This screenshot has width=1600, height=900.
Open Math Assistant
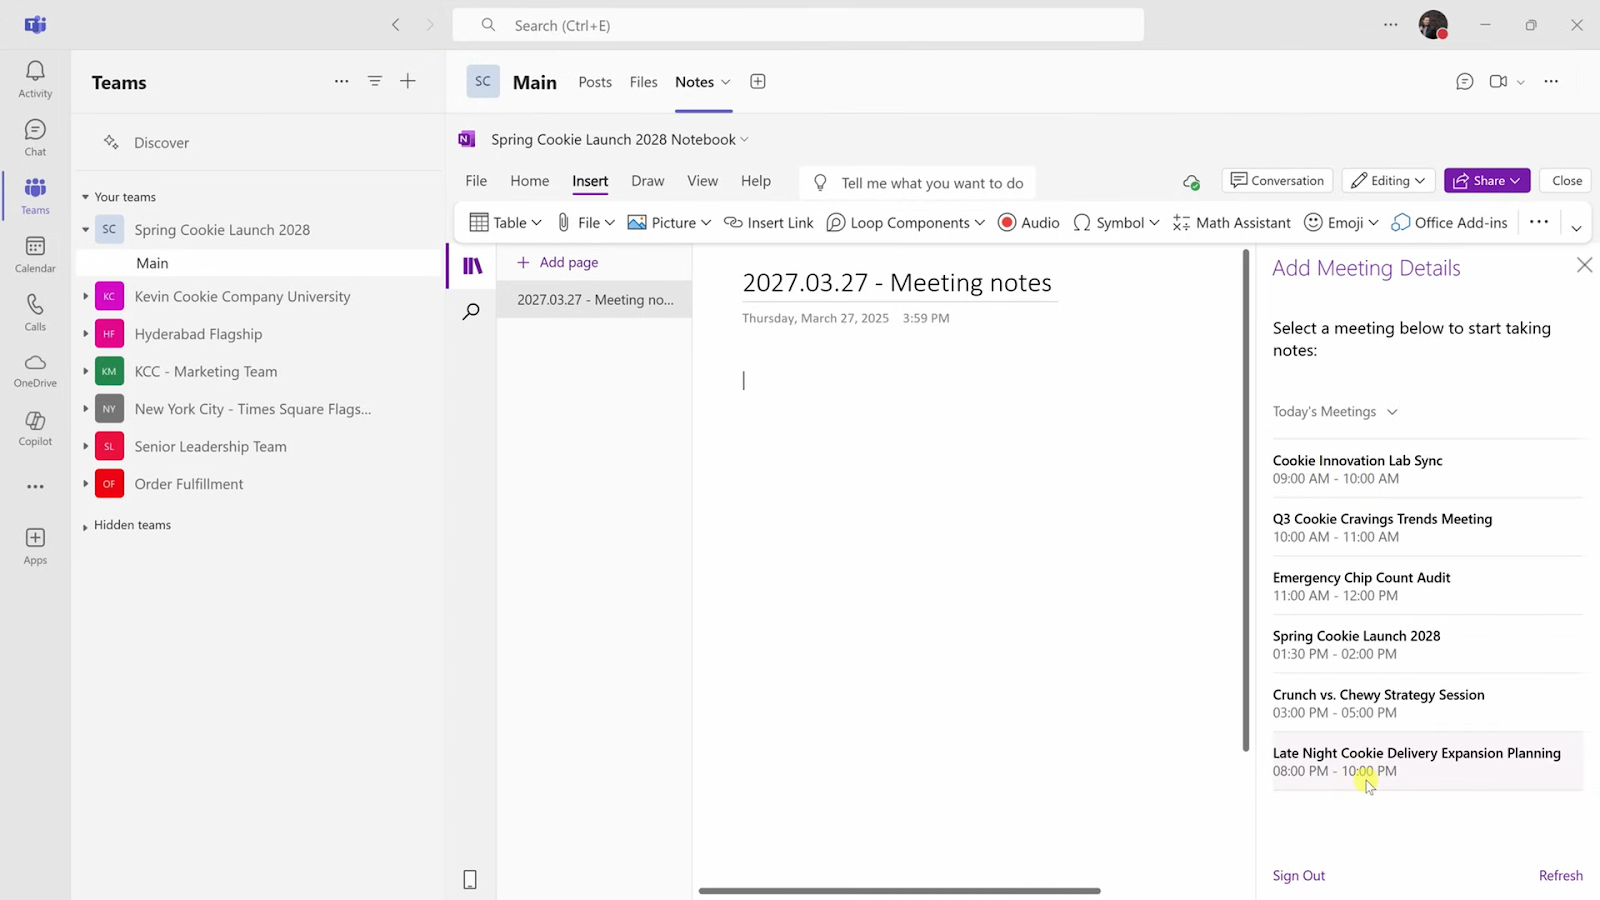pos(1231,223)
